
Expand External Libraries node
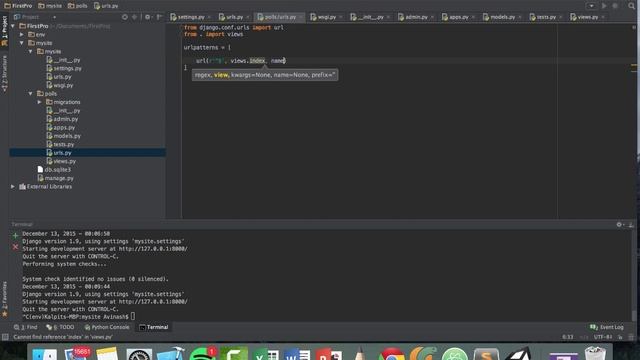click(x=13, y=187)
